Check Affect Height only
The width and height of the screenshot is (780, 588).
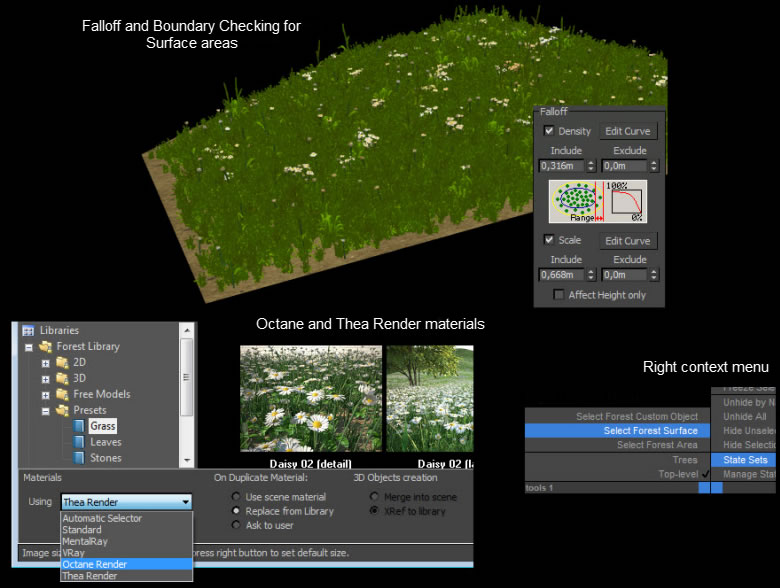(559, 294)
